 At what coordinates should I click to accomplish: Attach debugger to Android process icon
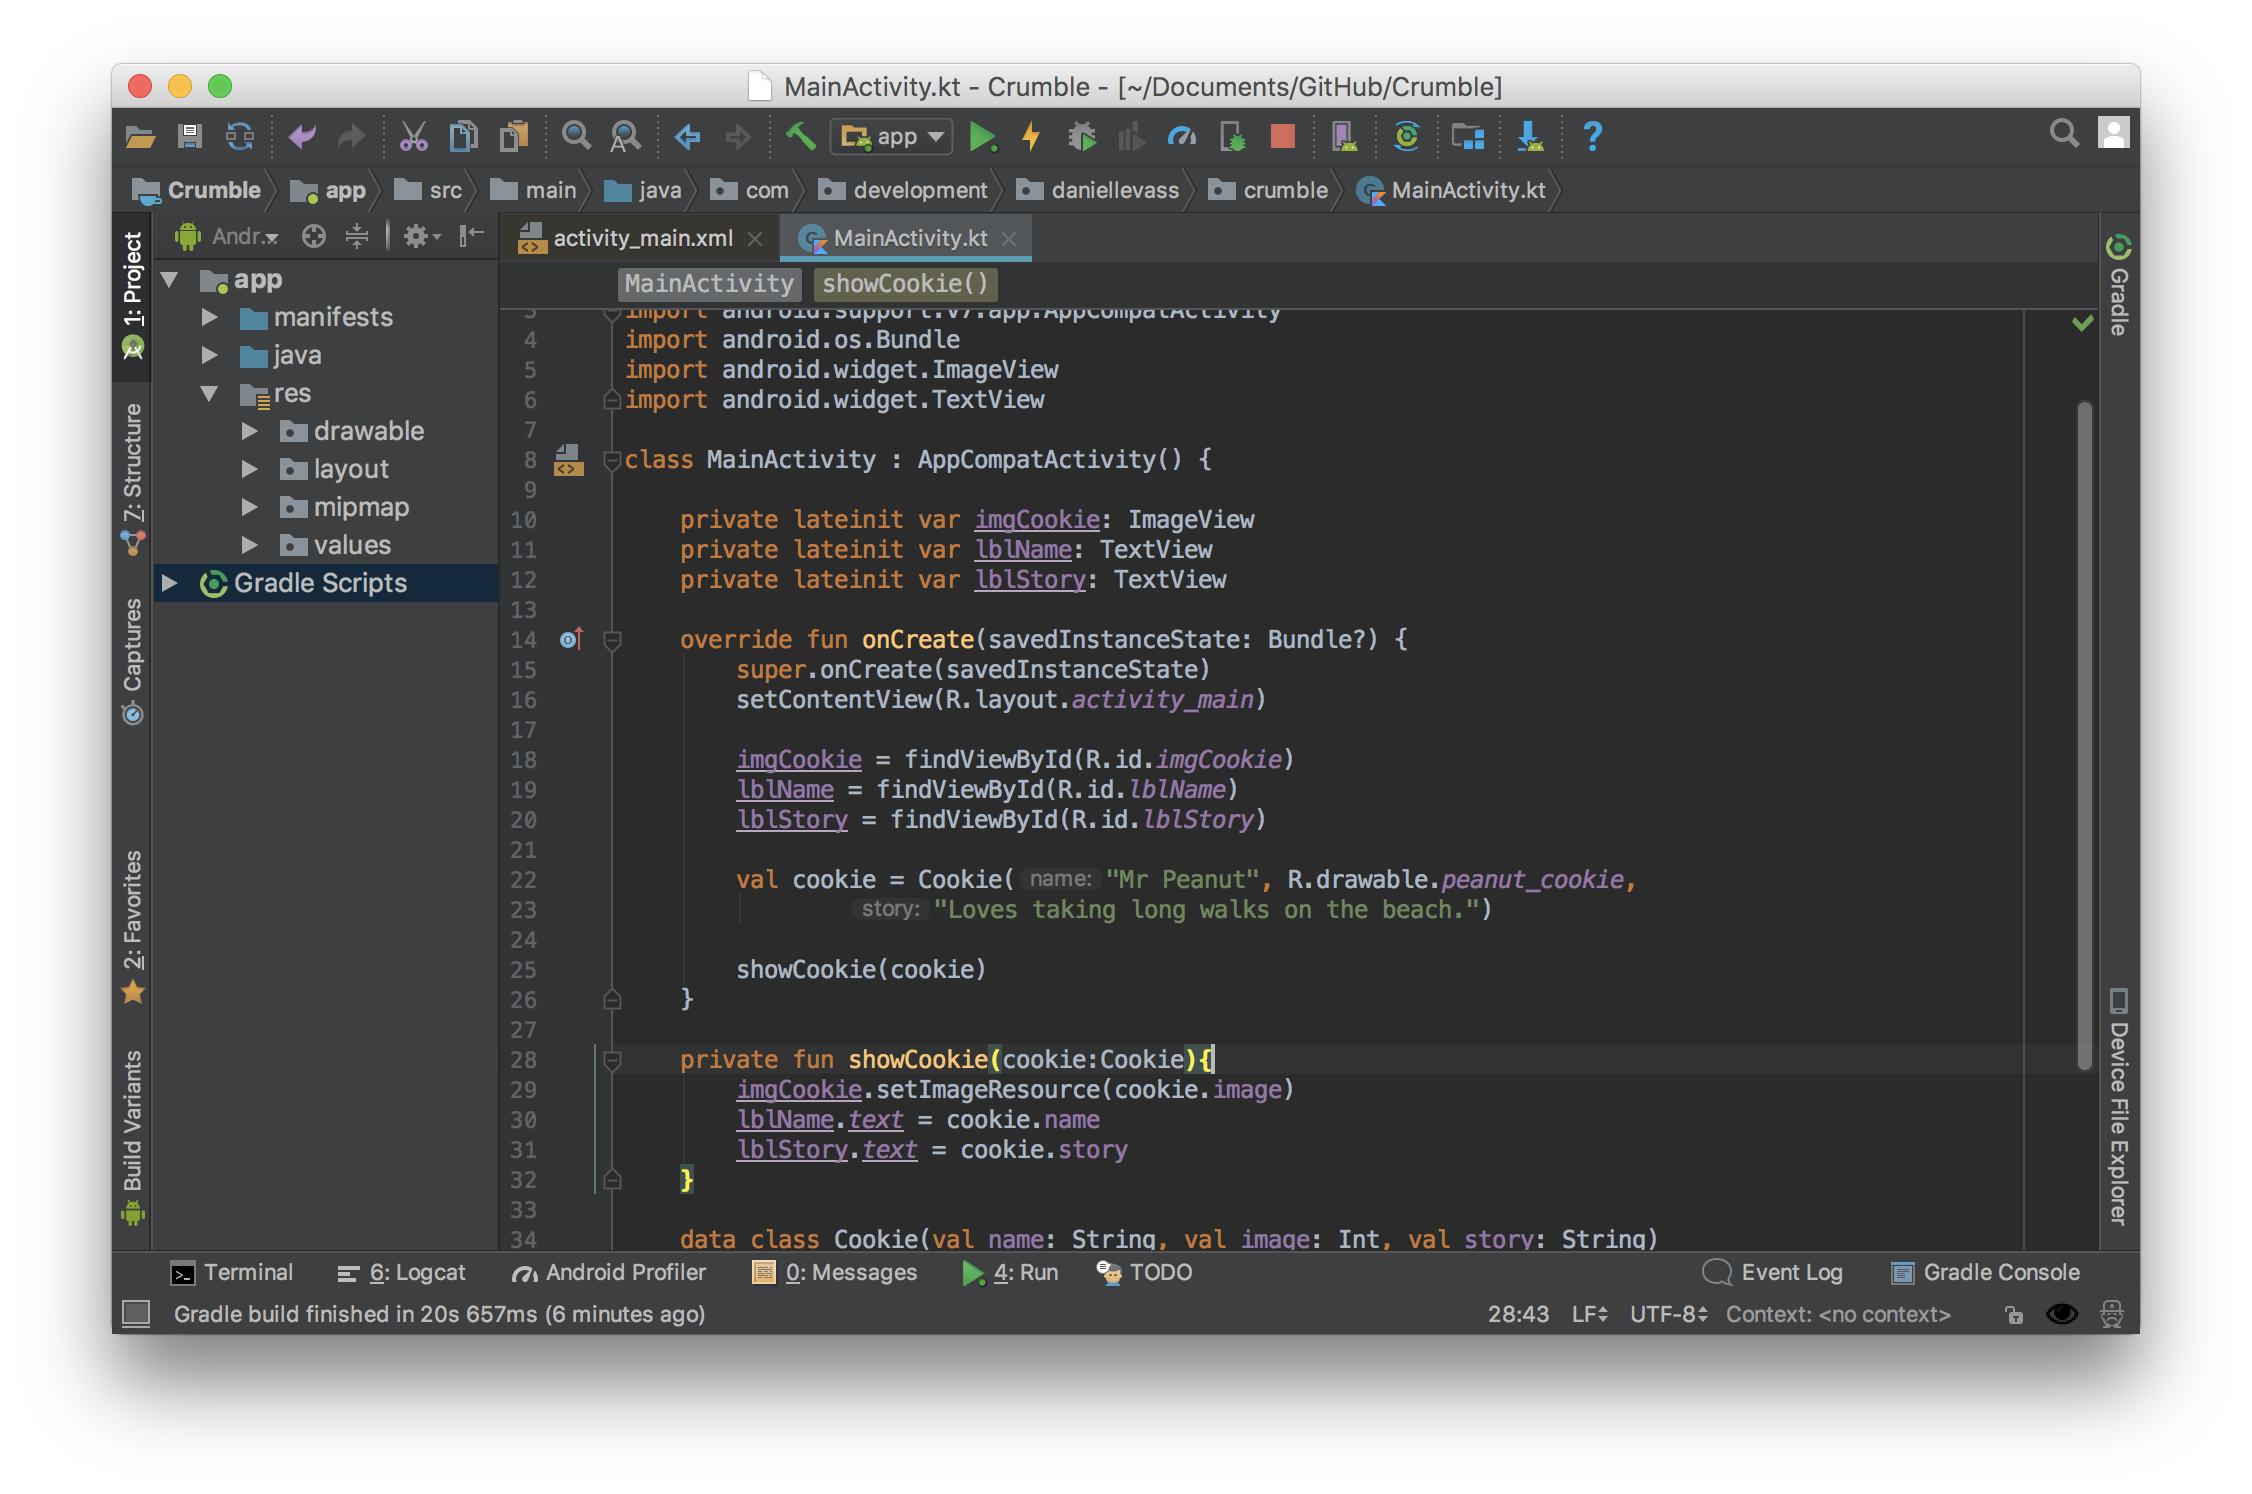(x=1232, y=136)
